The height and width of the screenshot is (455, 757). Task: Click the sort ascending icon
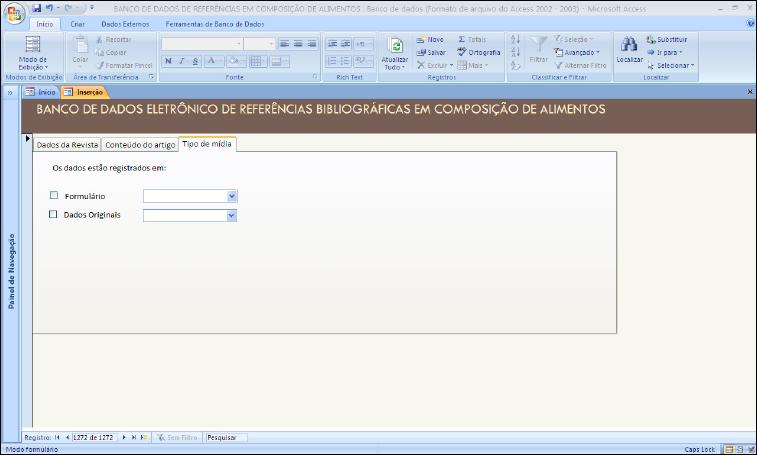click(516, 40)
